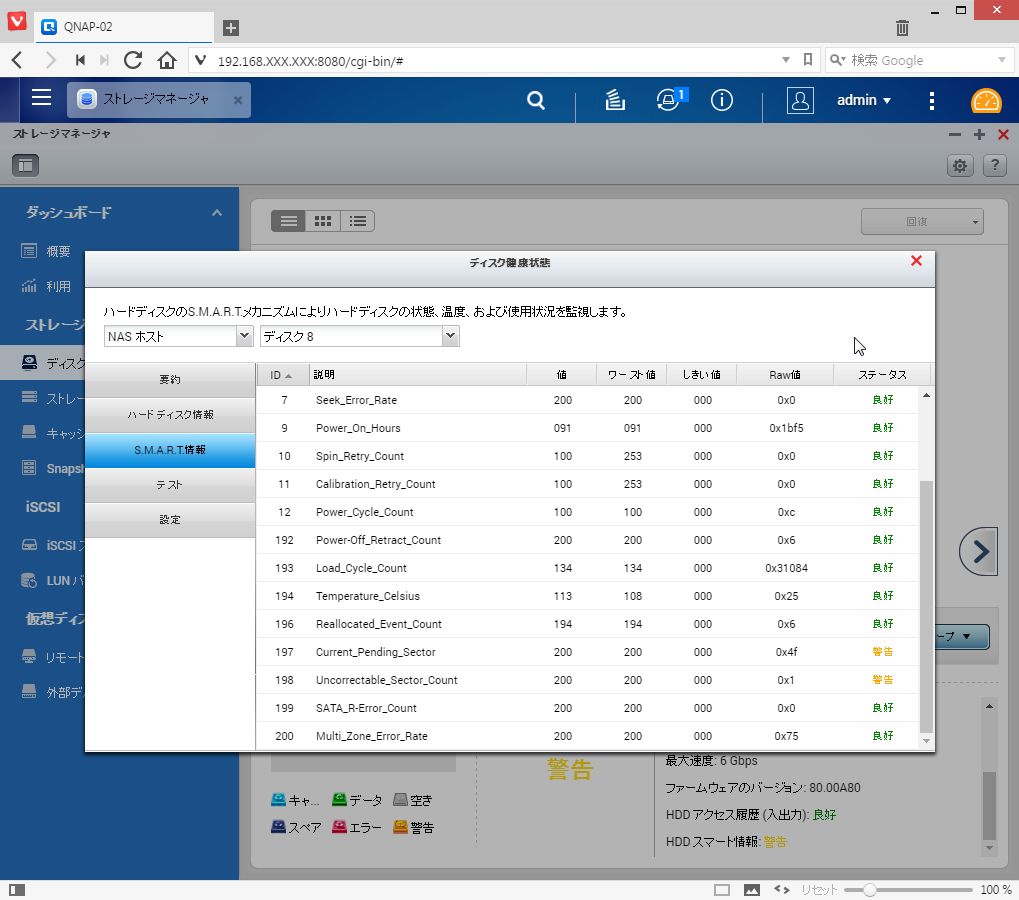Select the S.M.A.R.T.情報 tab

point(170,450)
